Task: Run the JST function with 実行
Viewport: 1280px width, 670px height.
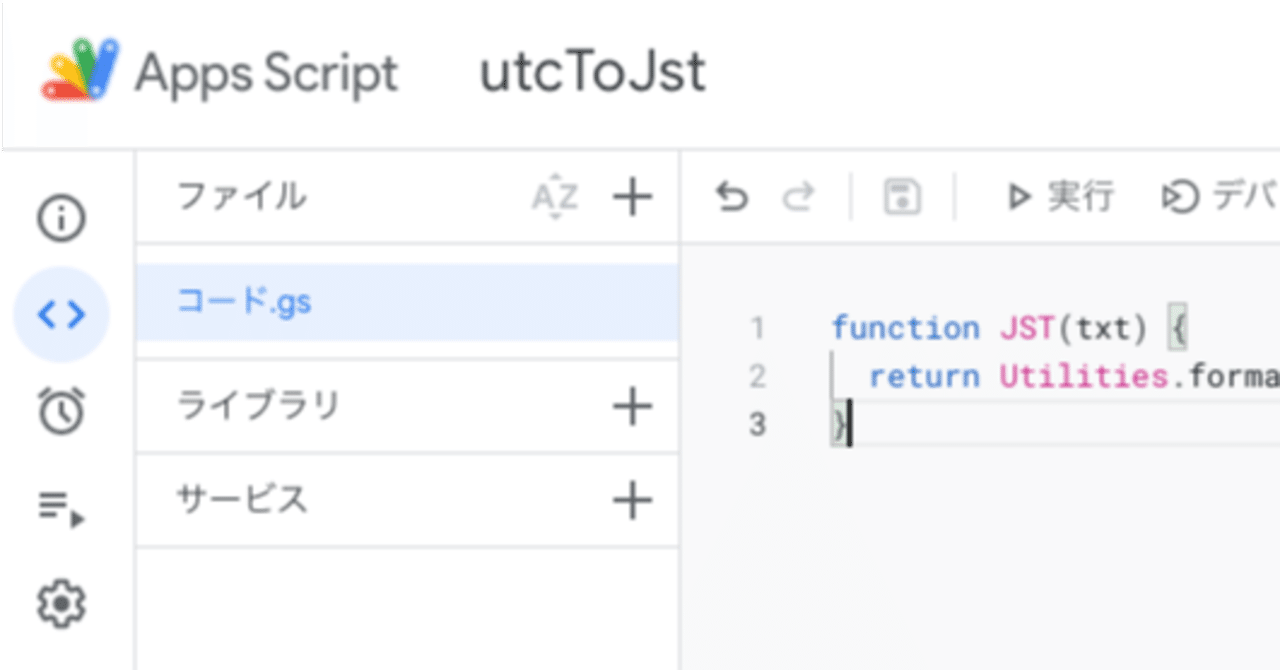Action: [x=1057, y=196]
